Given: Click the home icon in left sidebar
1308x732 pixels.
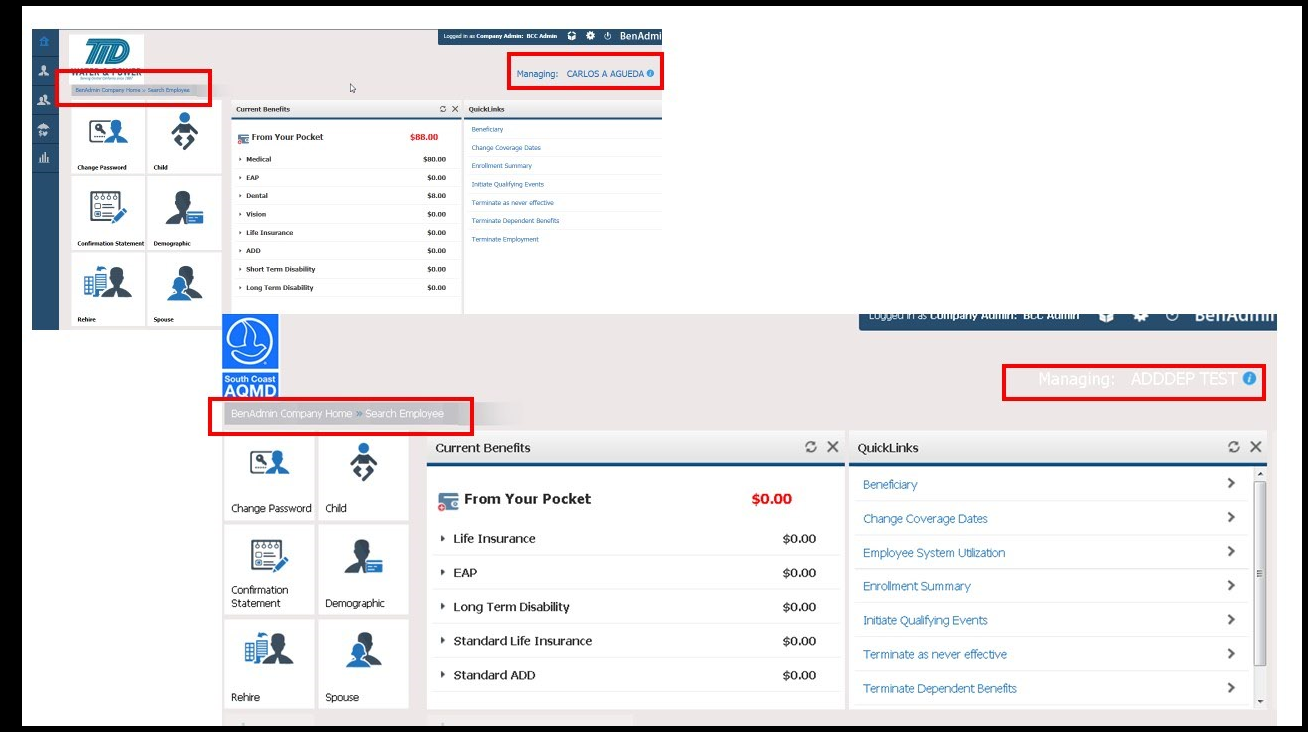Looking at the screenshot, I should pos(44,42).
